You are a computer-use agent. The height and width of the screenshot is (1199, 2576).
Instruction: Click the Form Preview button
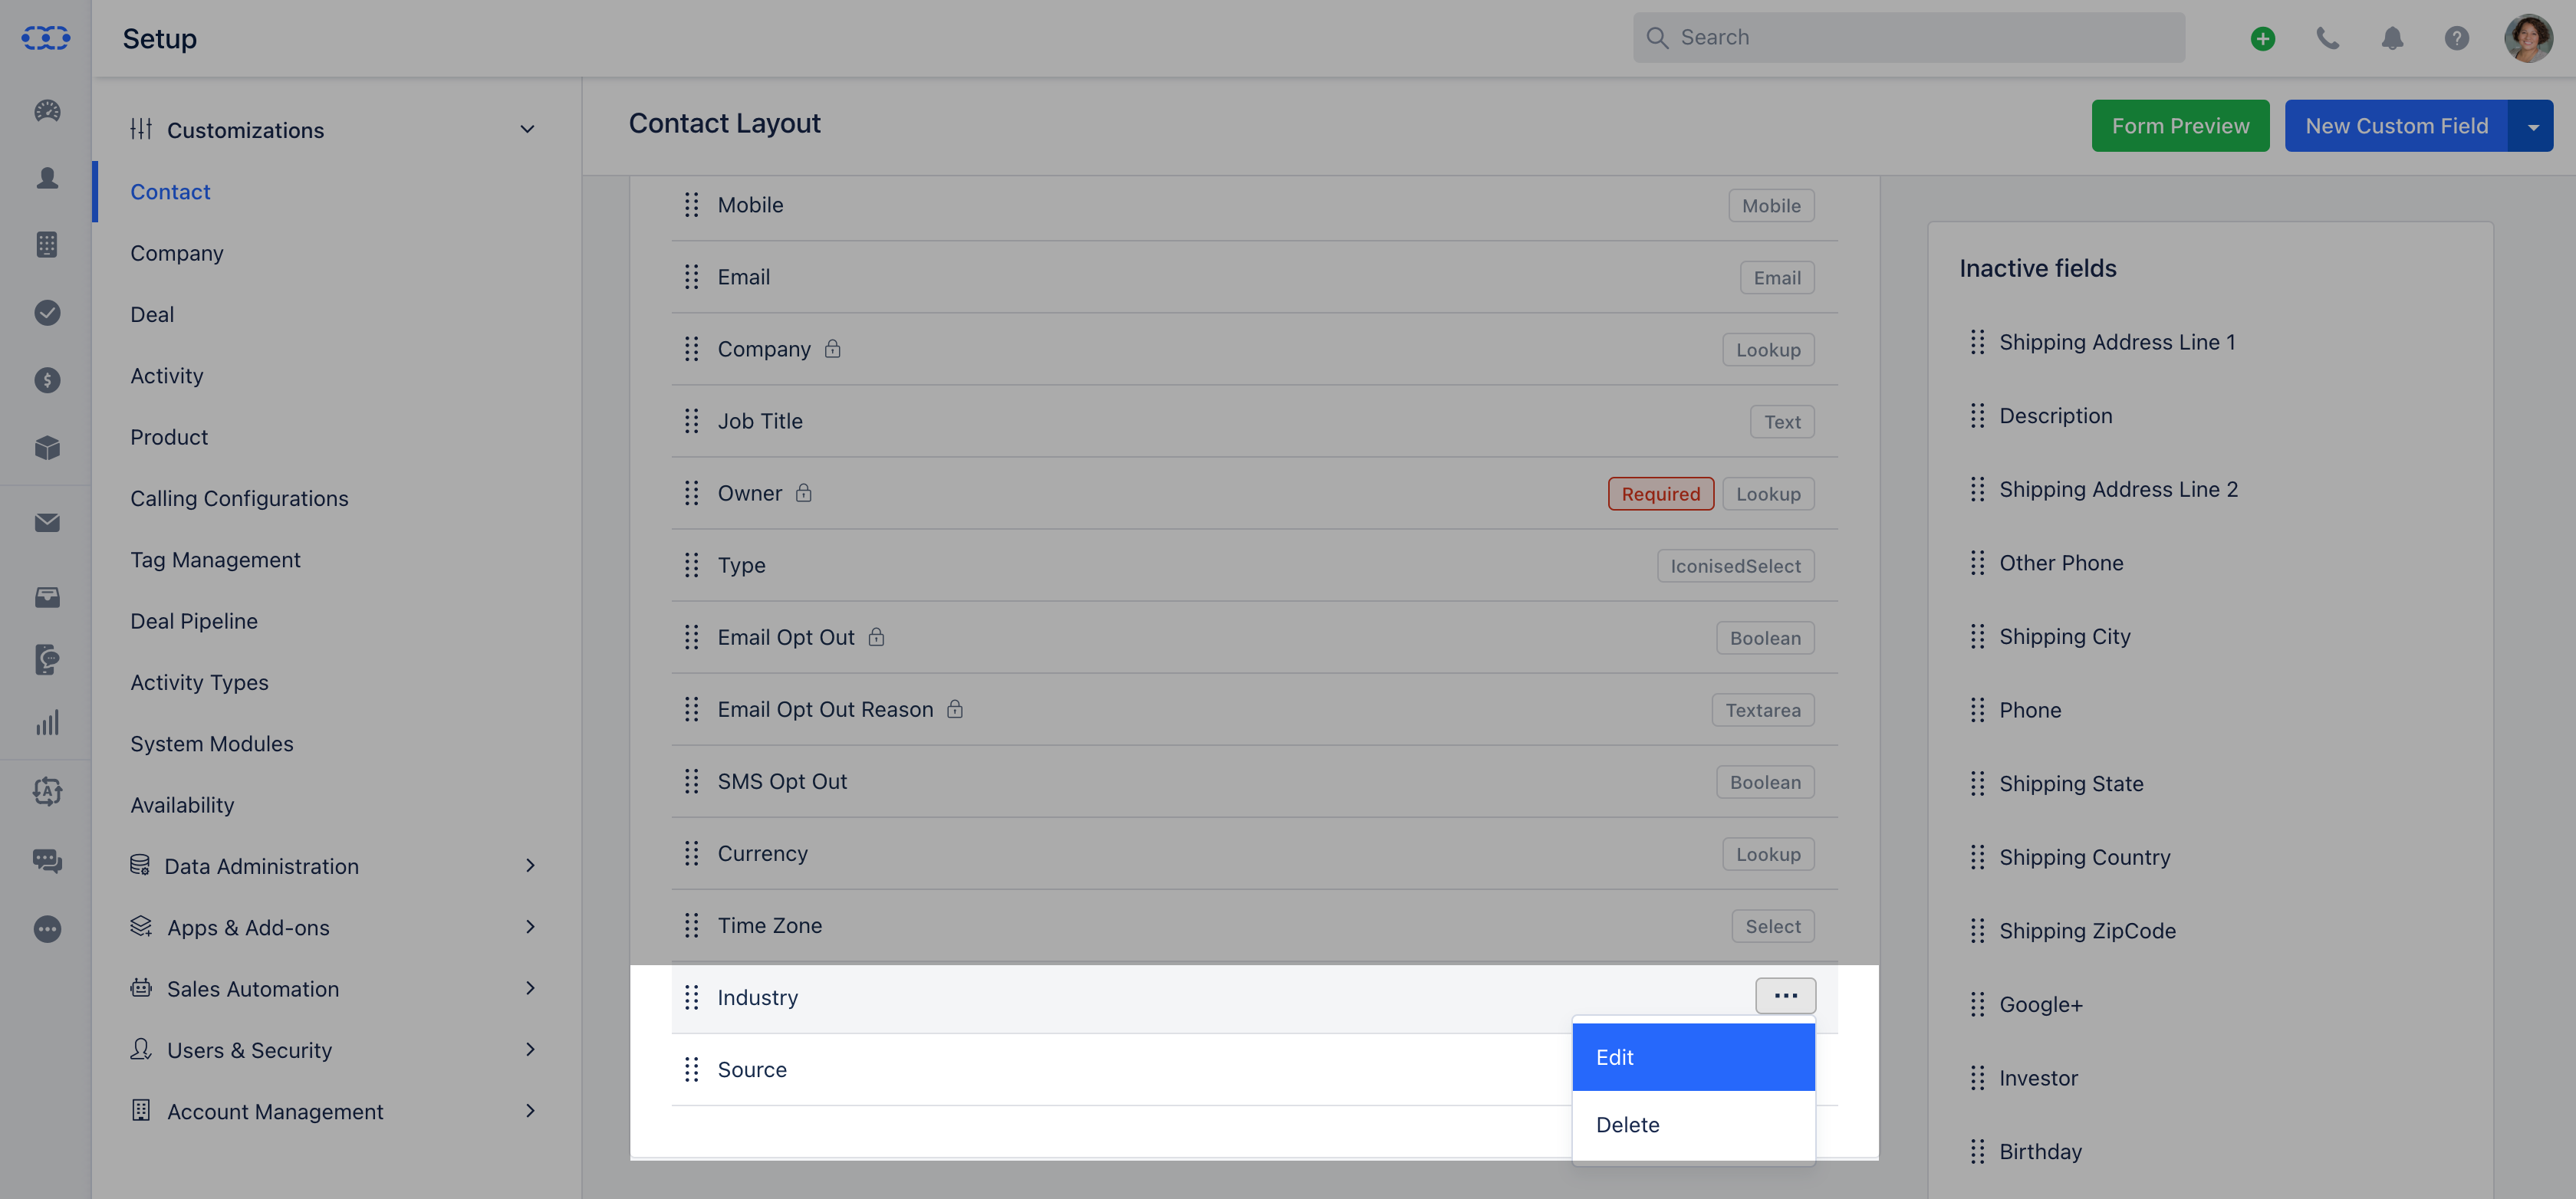pos(2180,126)
